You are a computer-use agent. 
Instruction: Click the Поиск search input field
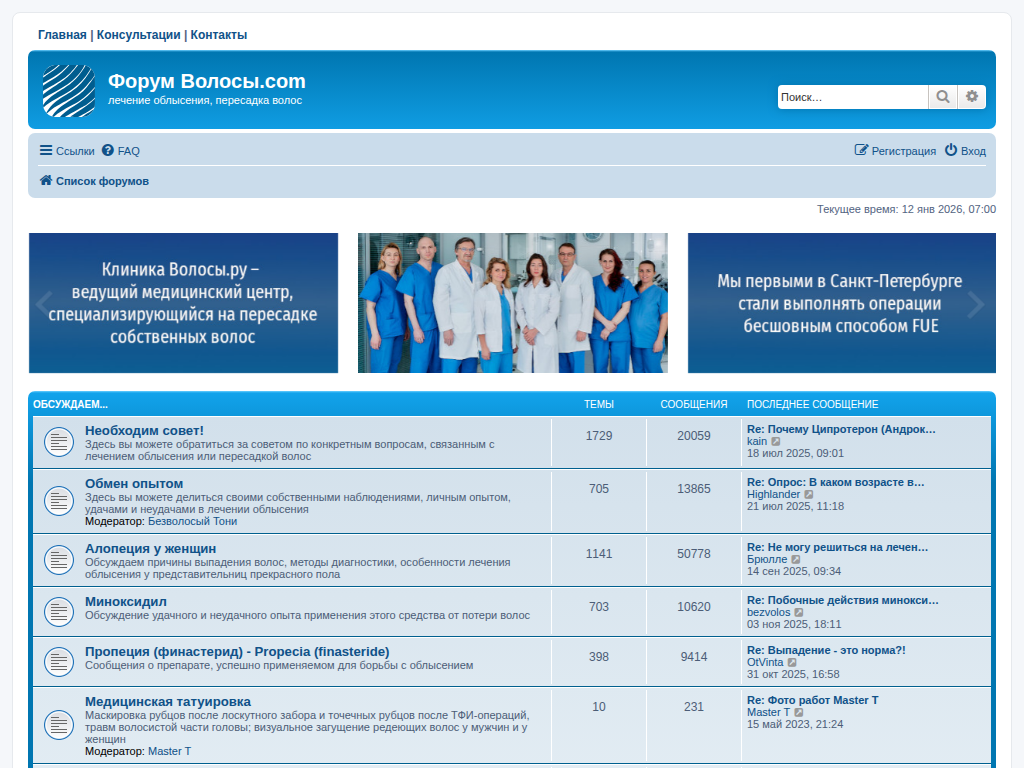(x=852, y=97)
